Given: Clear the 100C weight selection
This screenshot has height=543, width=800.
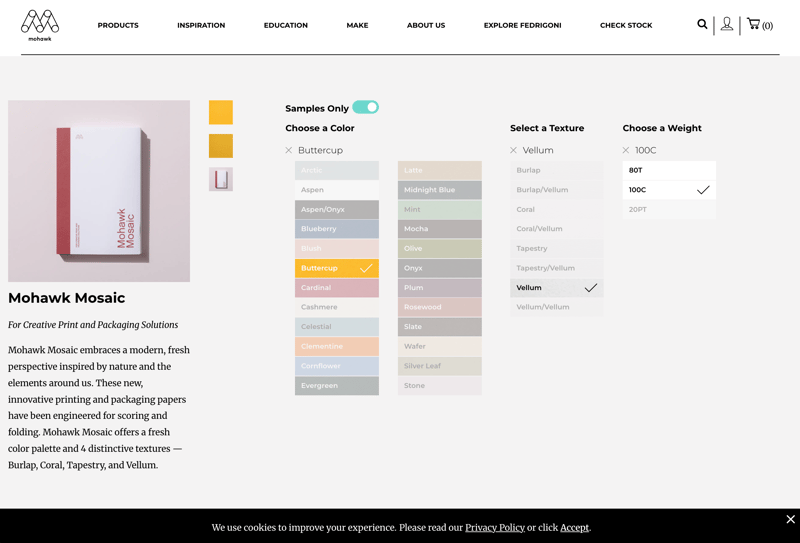Looking at the screenshot, I should pos(626,150).
